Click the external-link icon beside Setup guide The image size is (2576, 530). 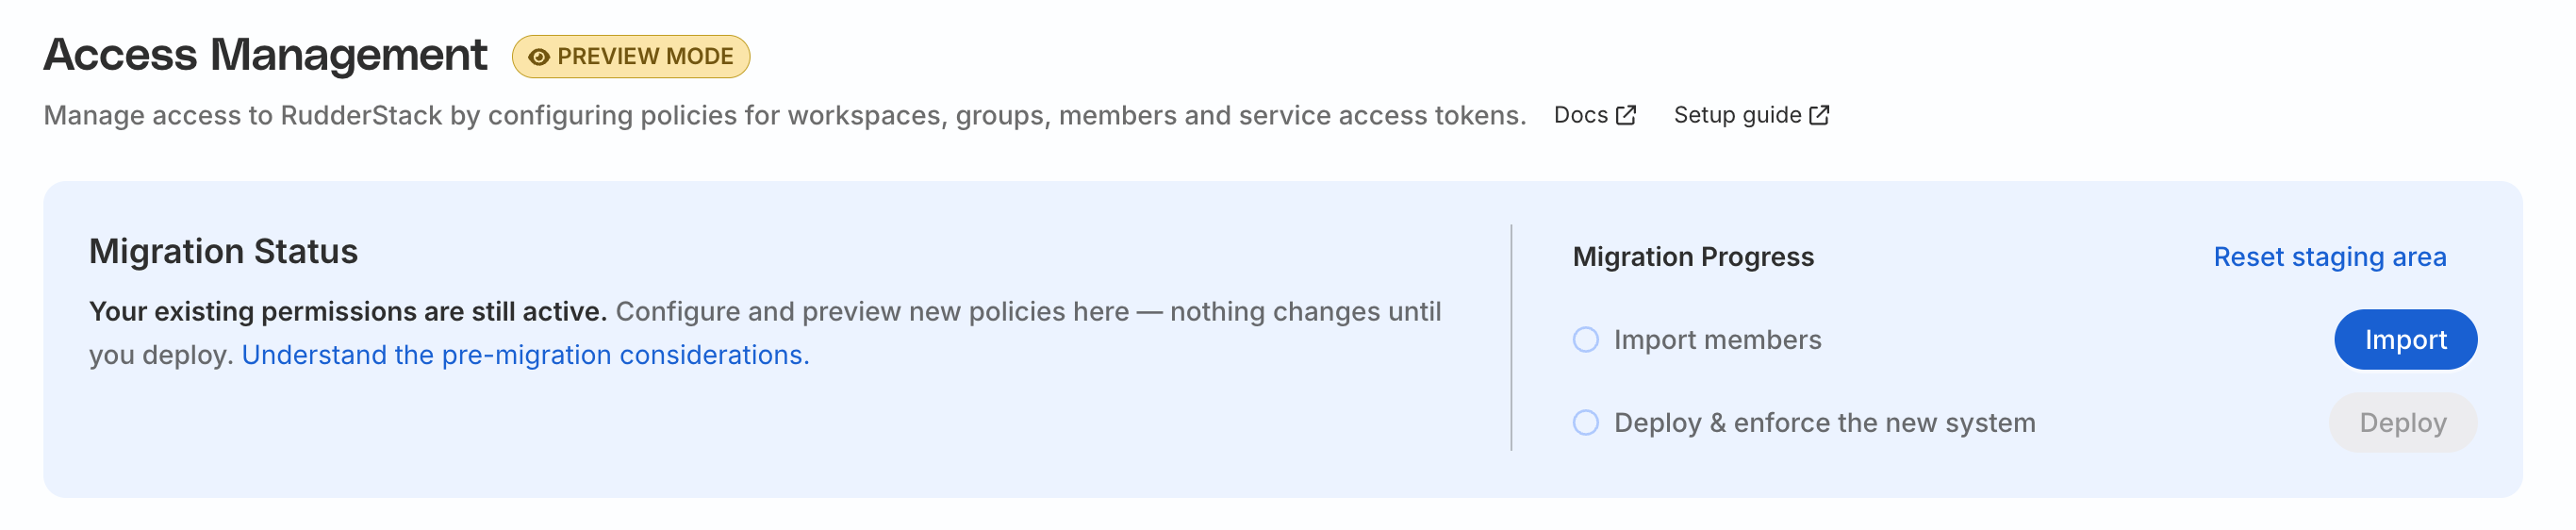tap(1819, 115)
